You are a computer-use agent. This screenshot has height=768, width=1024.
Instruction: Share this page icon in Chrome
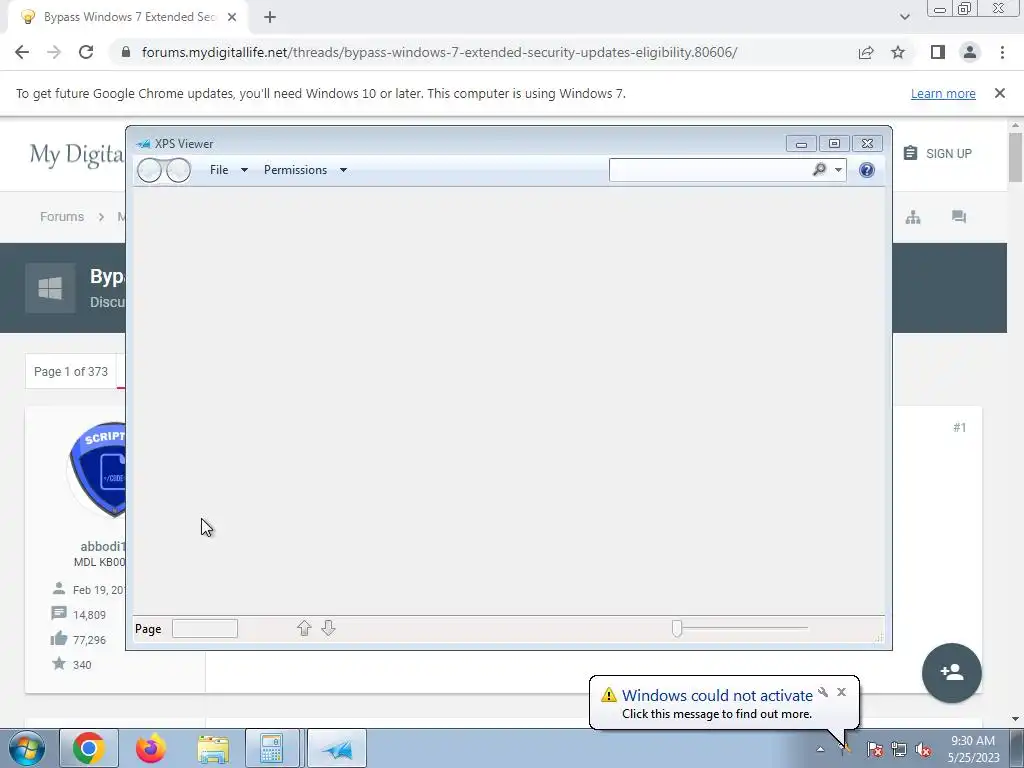click(866, 52)
